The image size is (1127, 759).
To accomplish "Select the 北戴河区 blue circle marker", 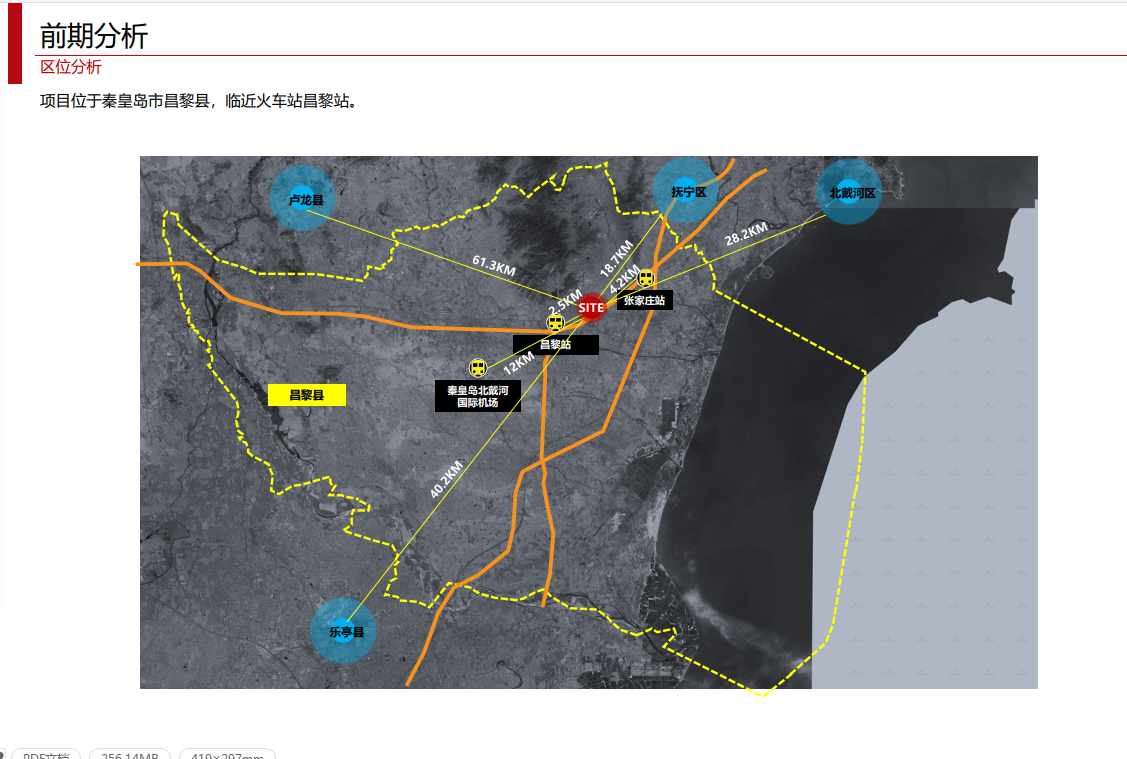I will point(850,192).
